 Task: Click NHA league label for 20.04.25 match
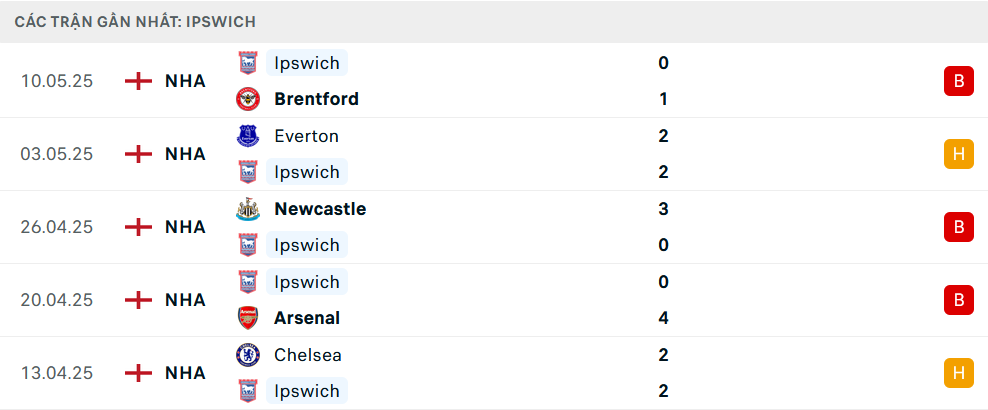pos(185,300)
